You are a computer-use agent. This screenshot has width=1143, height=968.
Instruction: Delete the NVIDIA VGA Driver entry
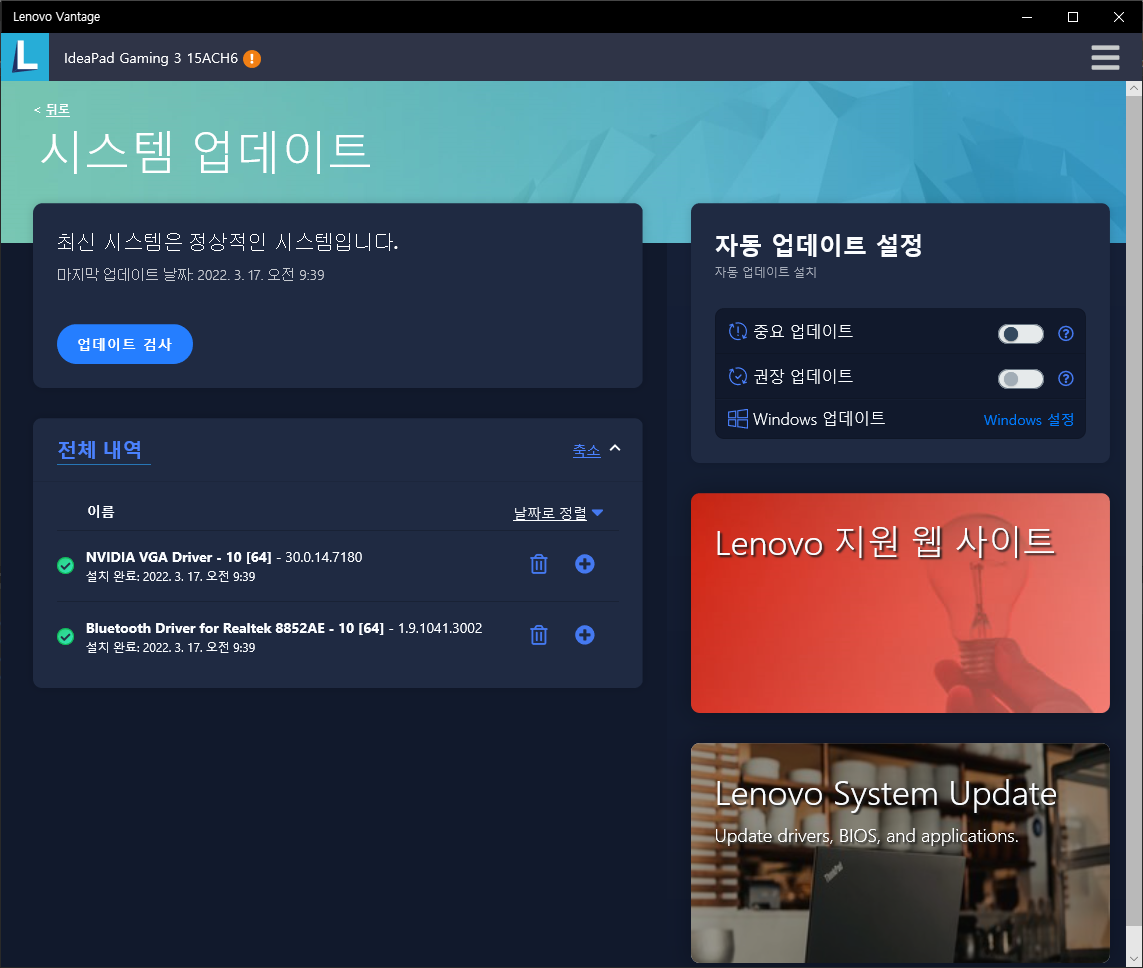[x=539, y=563]
